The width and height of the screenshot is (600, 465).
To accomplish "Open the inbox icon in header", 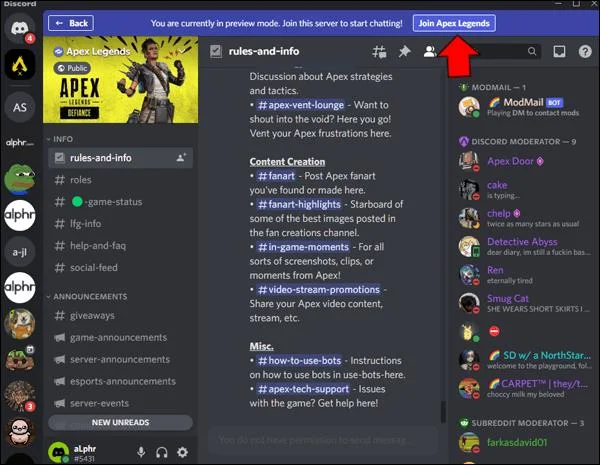I will pyautogui.click(x=559, y=51).
